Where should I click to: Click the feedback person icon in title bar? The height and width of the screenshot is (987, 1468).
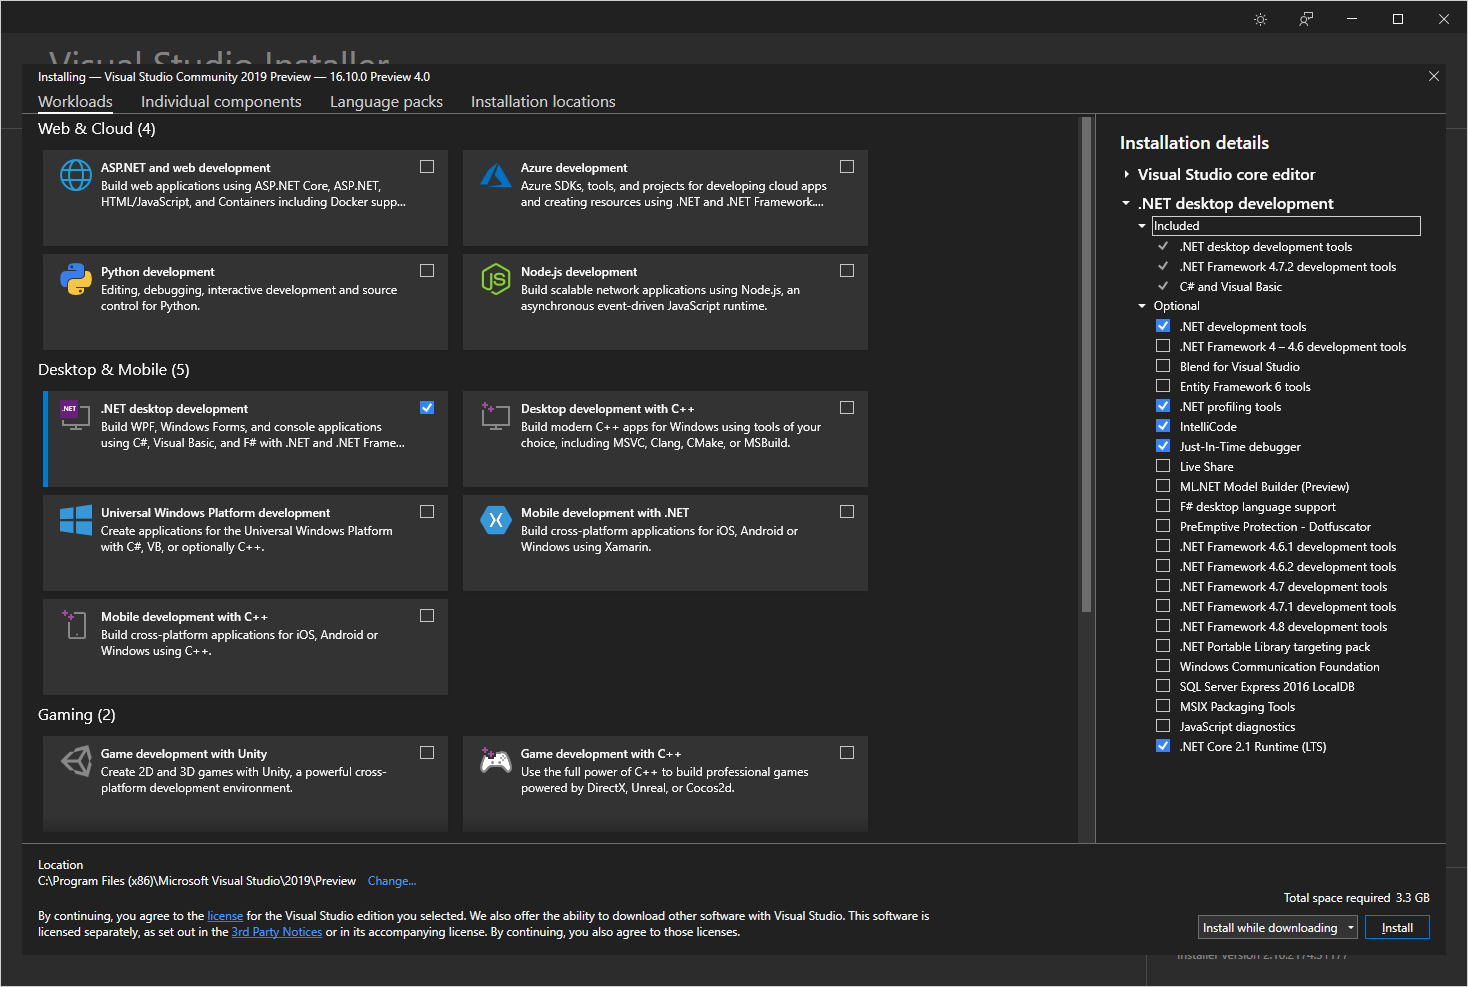pyautogui.click(x=1306, y=19)
